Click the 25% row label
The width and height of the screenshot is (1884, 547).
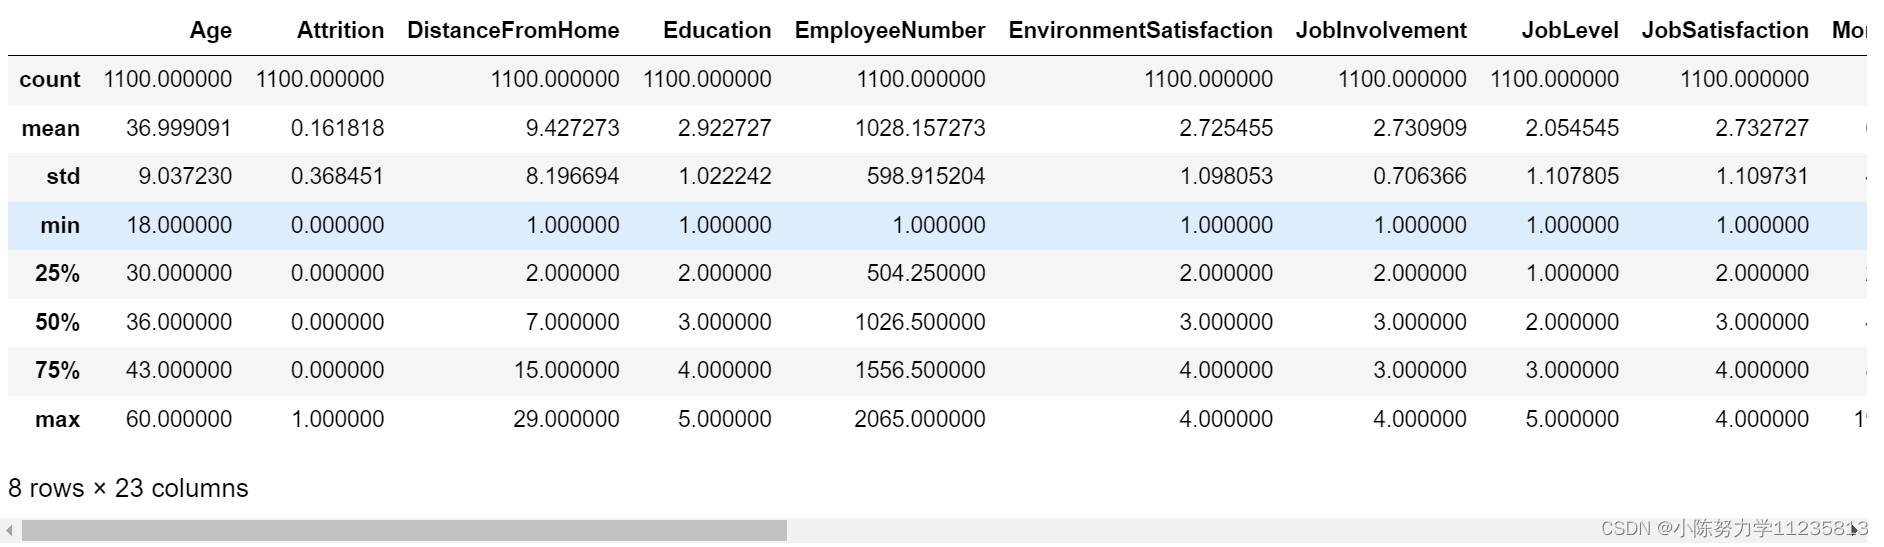[x=57, y=274]
